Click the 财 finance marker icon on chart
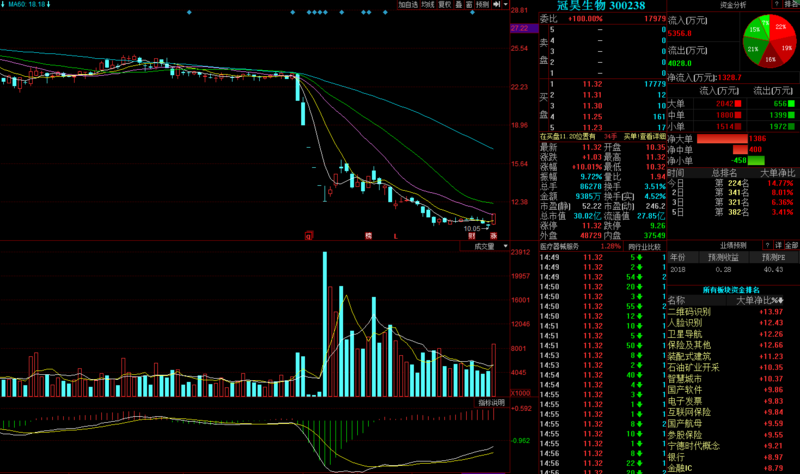This screenshot has width=800, height=474. click(x=473, y=235)
